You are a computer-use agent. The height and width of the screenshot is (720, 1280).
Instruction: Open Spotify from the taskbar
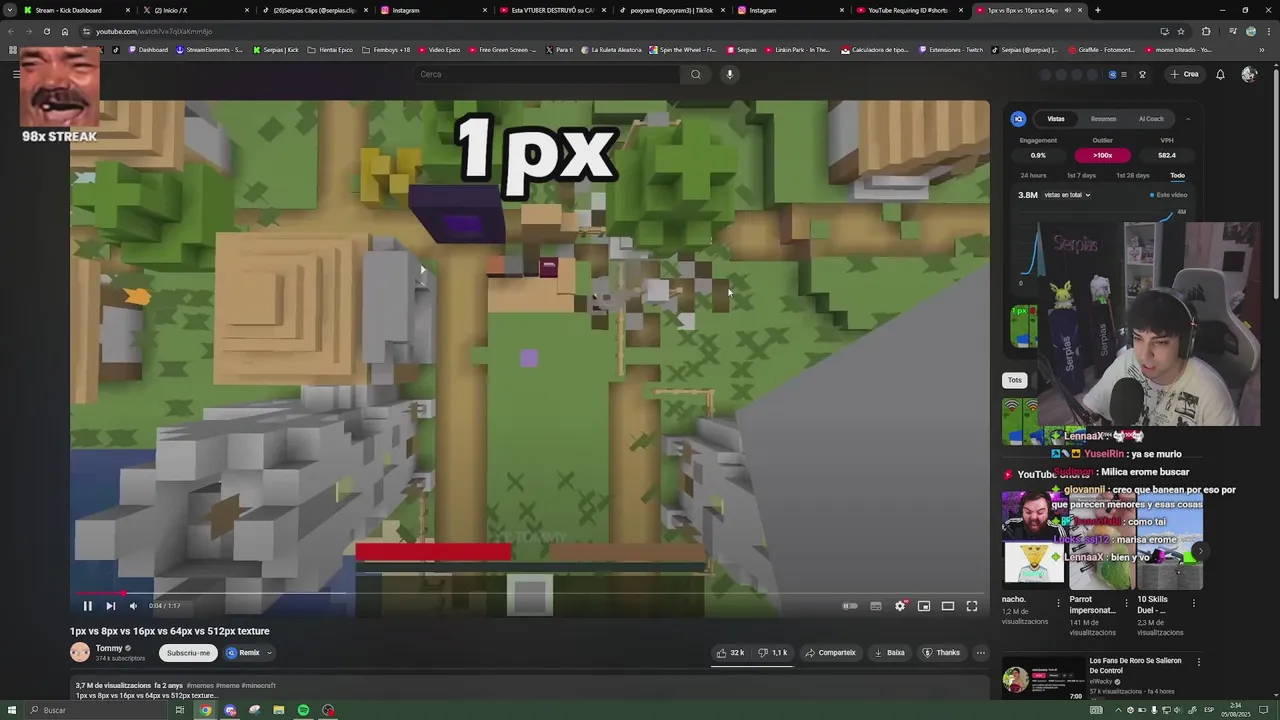click(303, 710)
